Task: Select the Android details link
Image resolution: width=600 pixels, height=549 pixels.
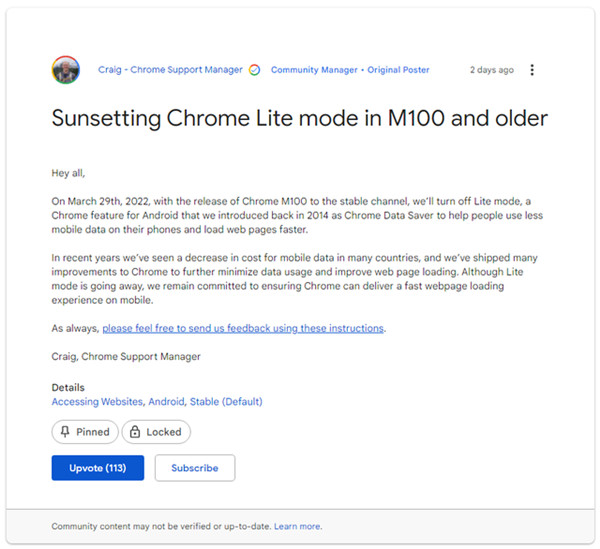Action: point(166,402)
